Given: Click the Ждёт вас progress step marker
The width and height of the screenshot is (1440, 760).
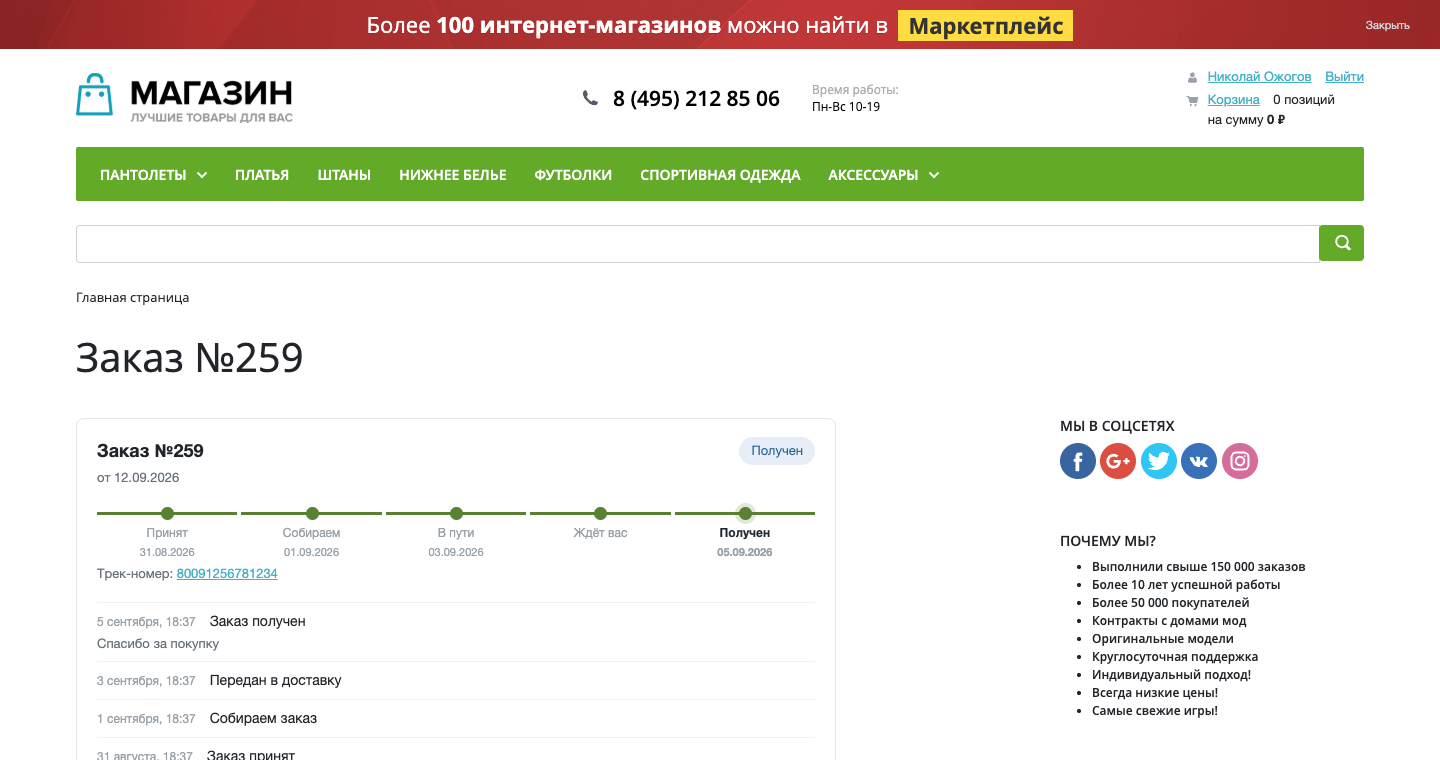Looking at the screenshot, I should (600, 514).
